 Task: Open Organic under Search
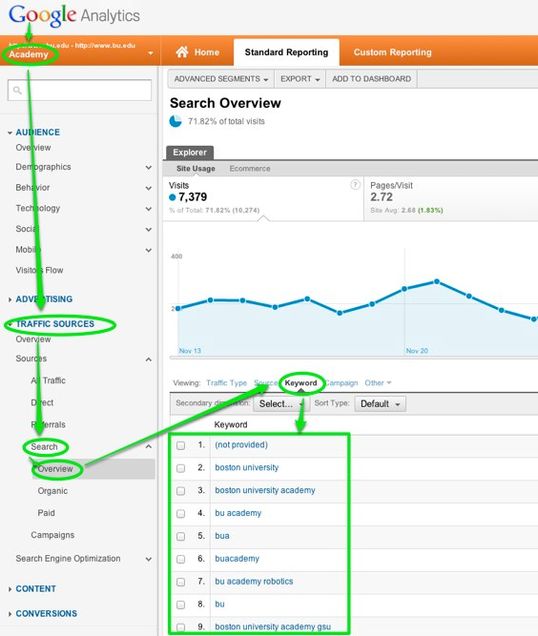coord(52,491)
